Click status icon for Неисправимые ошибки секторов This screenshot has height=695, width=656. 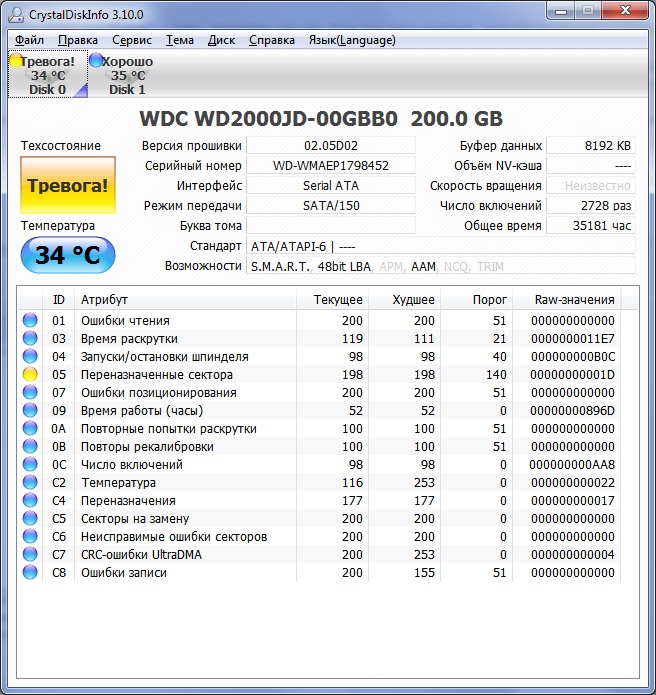(x=30, y=536)
